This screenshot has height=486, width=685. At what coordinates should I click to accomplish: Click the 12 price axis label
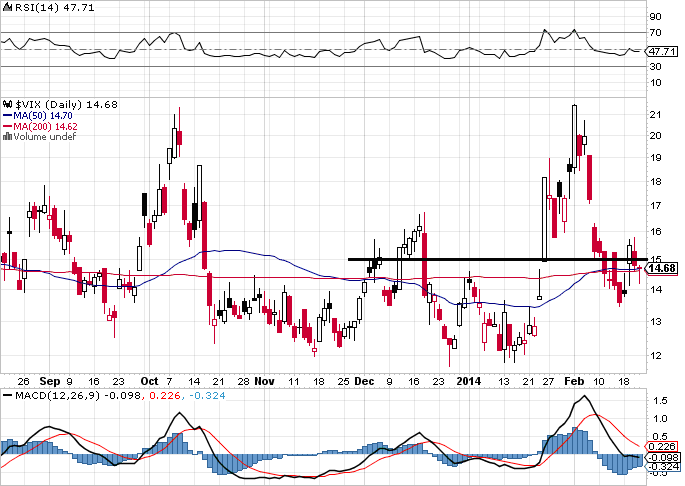655,355
